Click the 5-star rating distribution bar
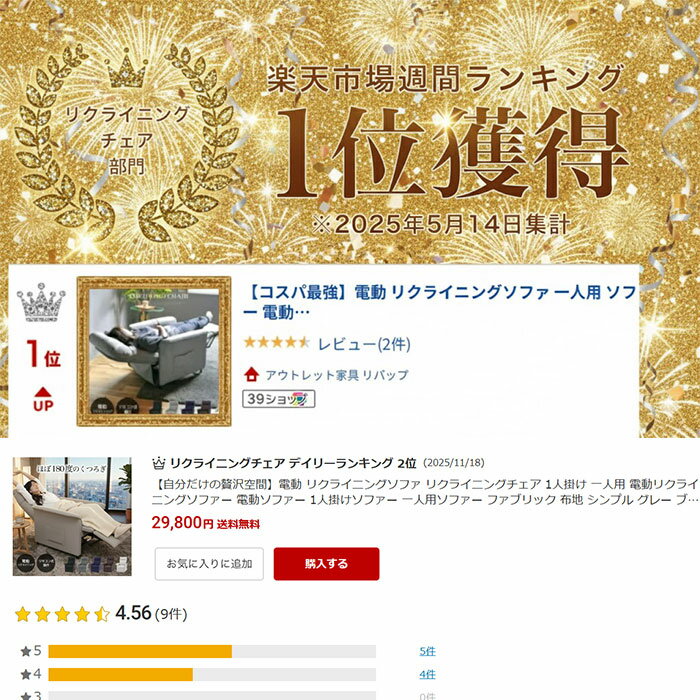700x700 pixels. 212,651
